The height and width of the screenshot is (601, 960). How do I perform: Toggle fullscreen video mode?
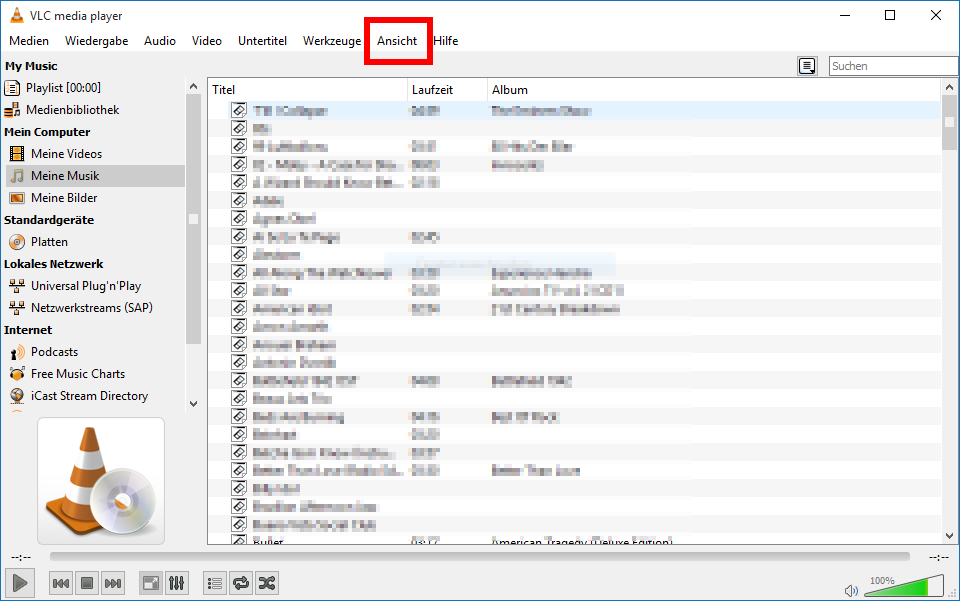click(x=150, y=583)
